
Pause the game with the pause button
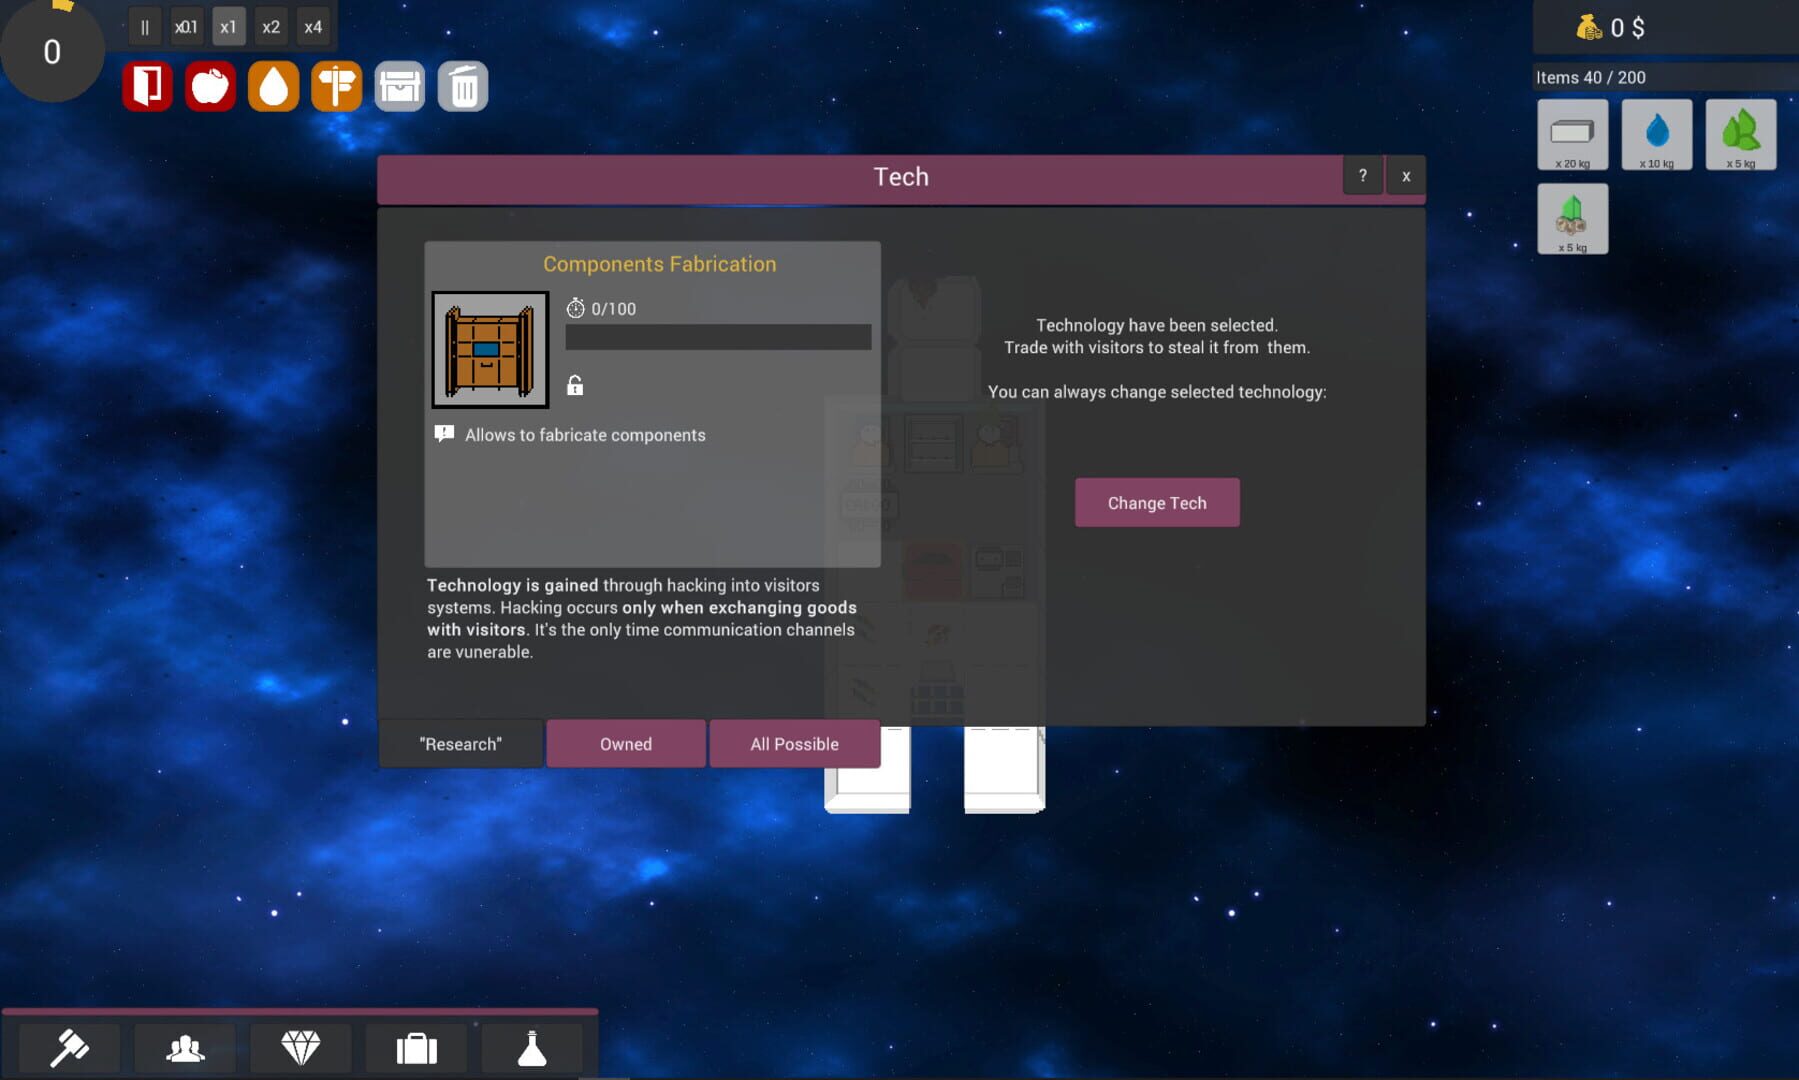point(145,26)
